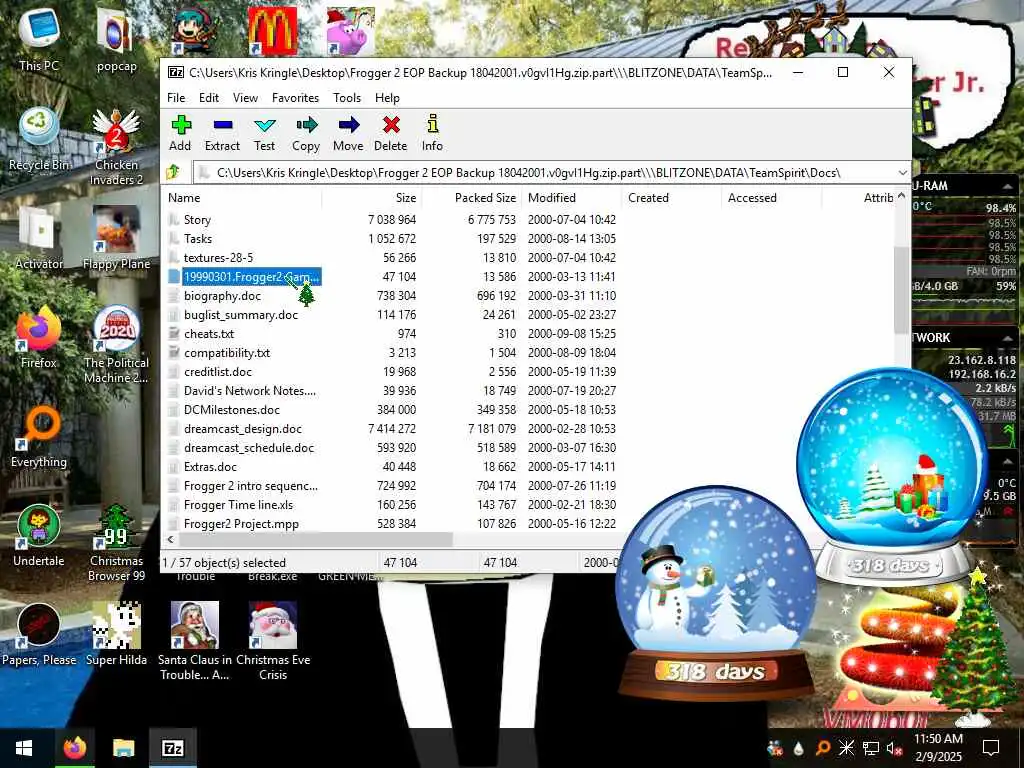Open the Super Hilda desktop icon
The height and width of the screenshot is (768, 1024).
coord(116,635)
